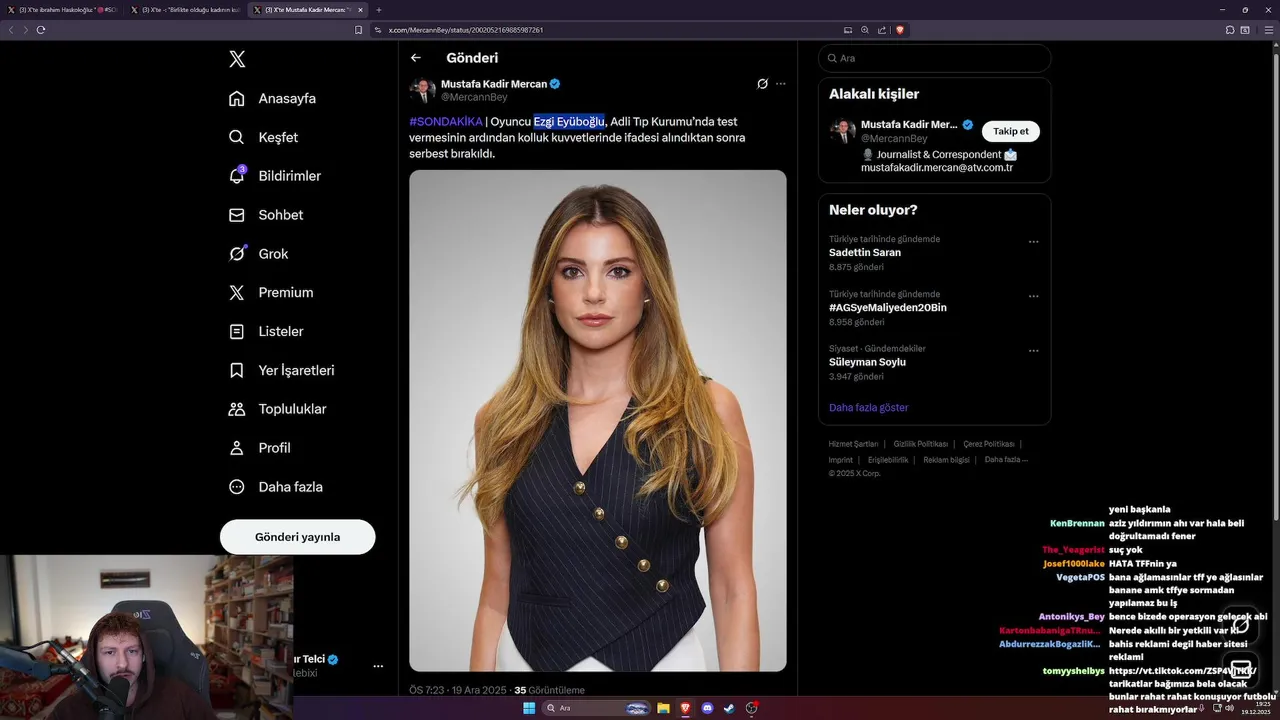Expand Daha fazla menu in sidebar

275,487
